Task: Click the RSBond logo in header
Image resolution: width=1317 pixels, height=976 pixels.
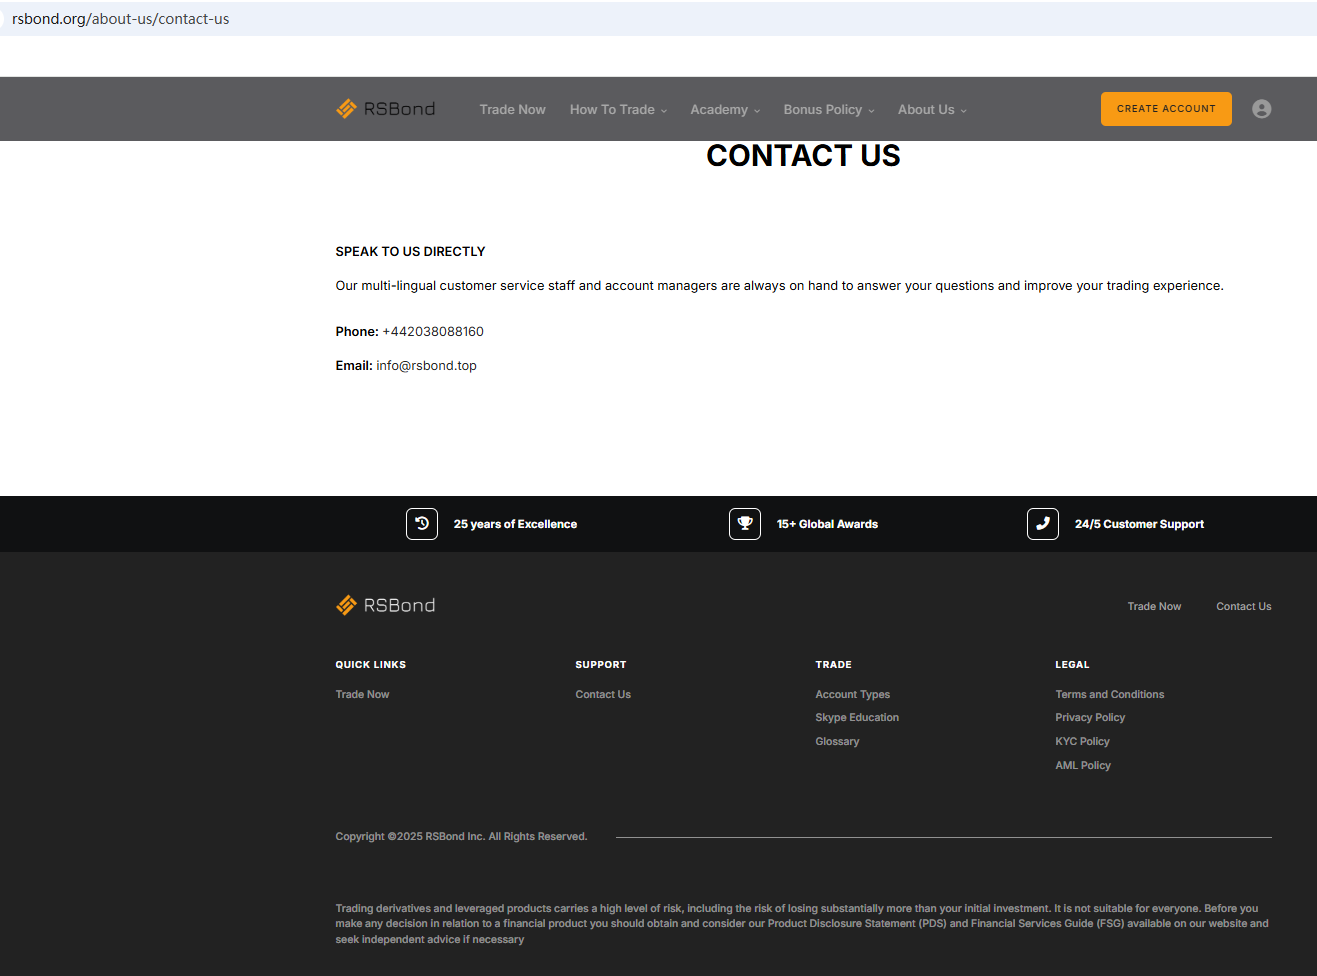Action: (385, 109)
